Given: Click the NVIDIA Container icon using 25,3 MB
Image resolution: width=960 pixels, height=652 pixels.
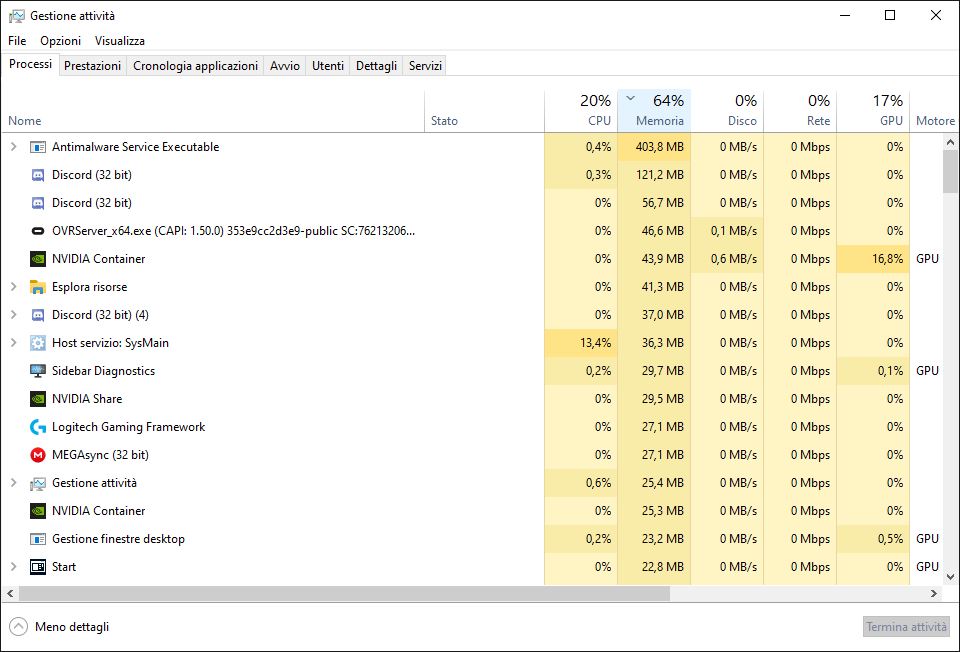Looking at the screenshot, I should point(38,511).
